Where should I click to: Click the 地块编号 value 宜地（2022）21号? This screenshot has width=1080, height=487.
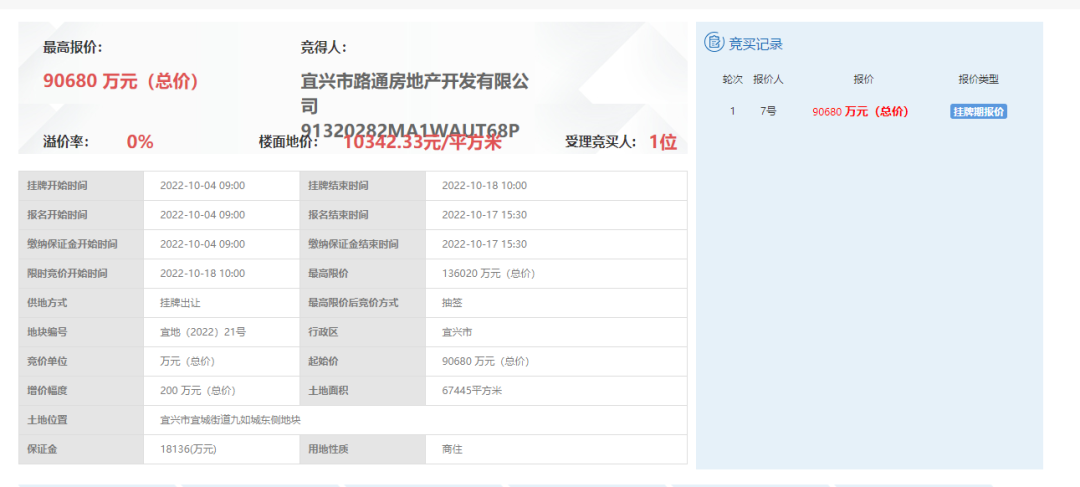coord(202,332)
